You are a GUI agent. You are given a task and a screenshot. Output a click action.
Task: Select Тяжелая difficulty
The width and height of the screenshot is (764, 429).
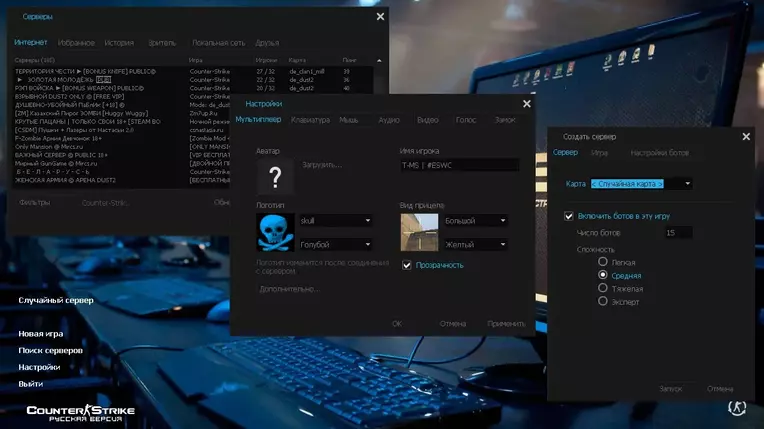coord(603,288)
